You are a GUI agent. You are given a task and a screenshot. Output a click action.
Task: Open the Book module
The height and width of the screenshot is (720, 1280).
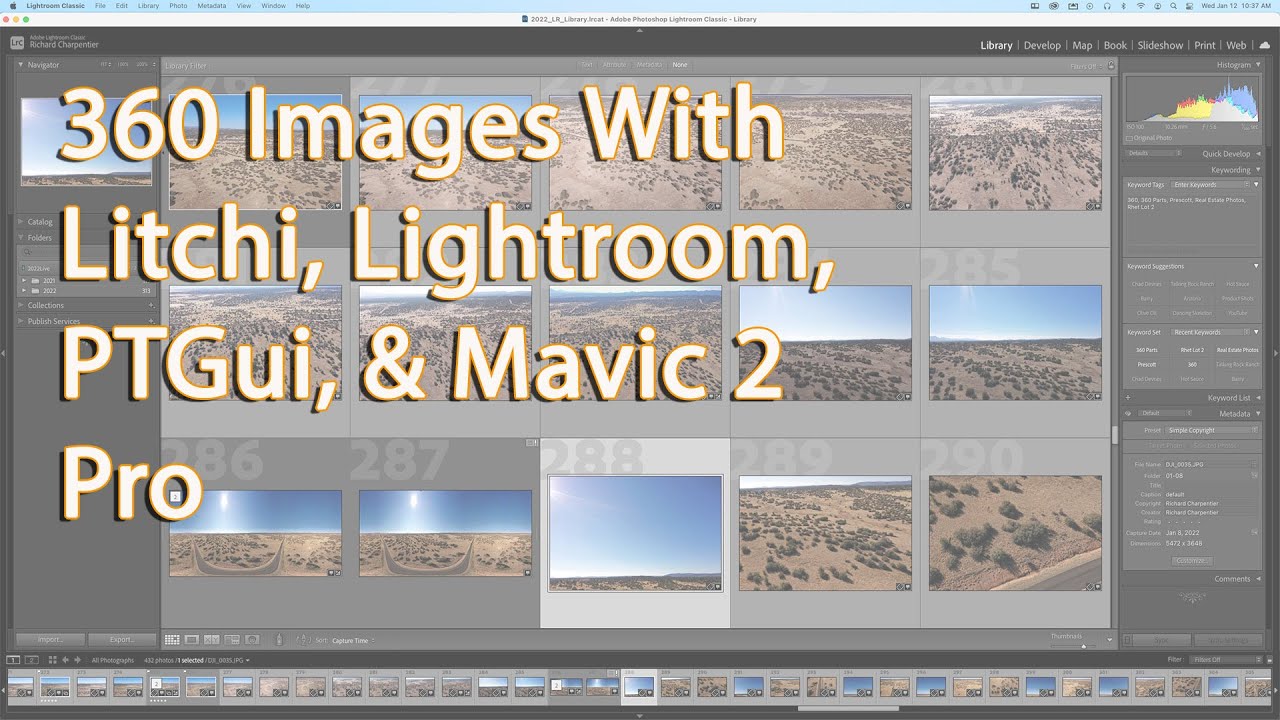[x=1115, y=45]
